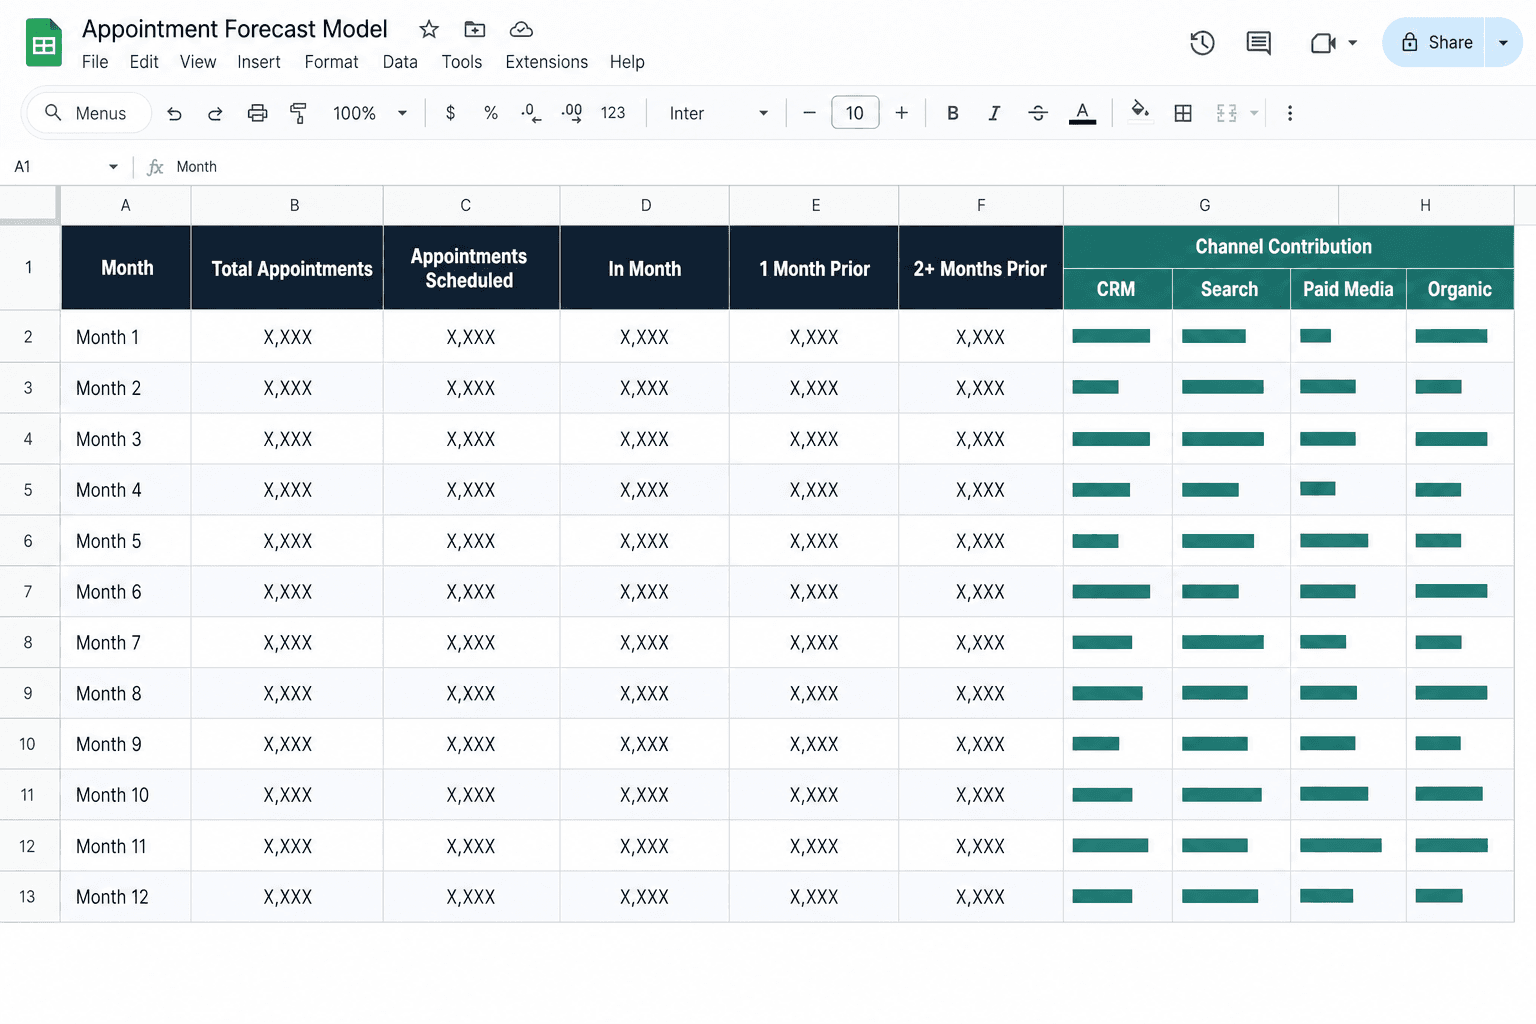Select the Month 5 cell
Viewport: 1536px width, 1024px height.
(x=126, y=541)
